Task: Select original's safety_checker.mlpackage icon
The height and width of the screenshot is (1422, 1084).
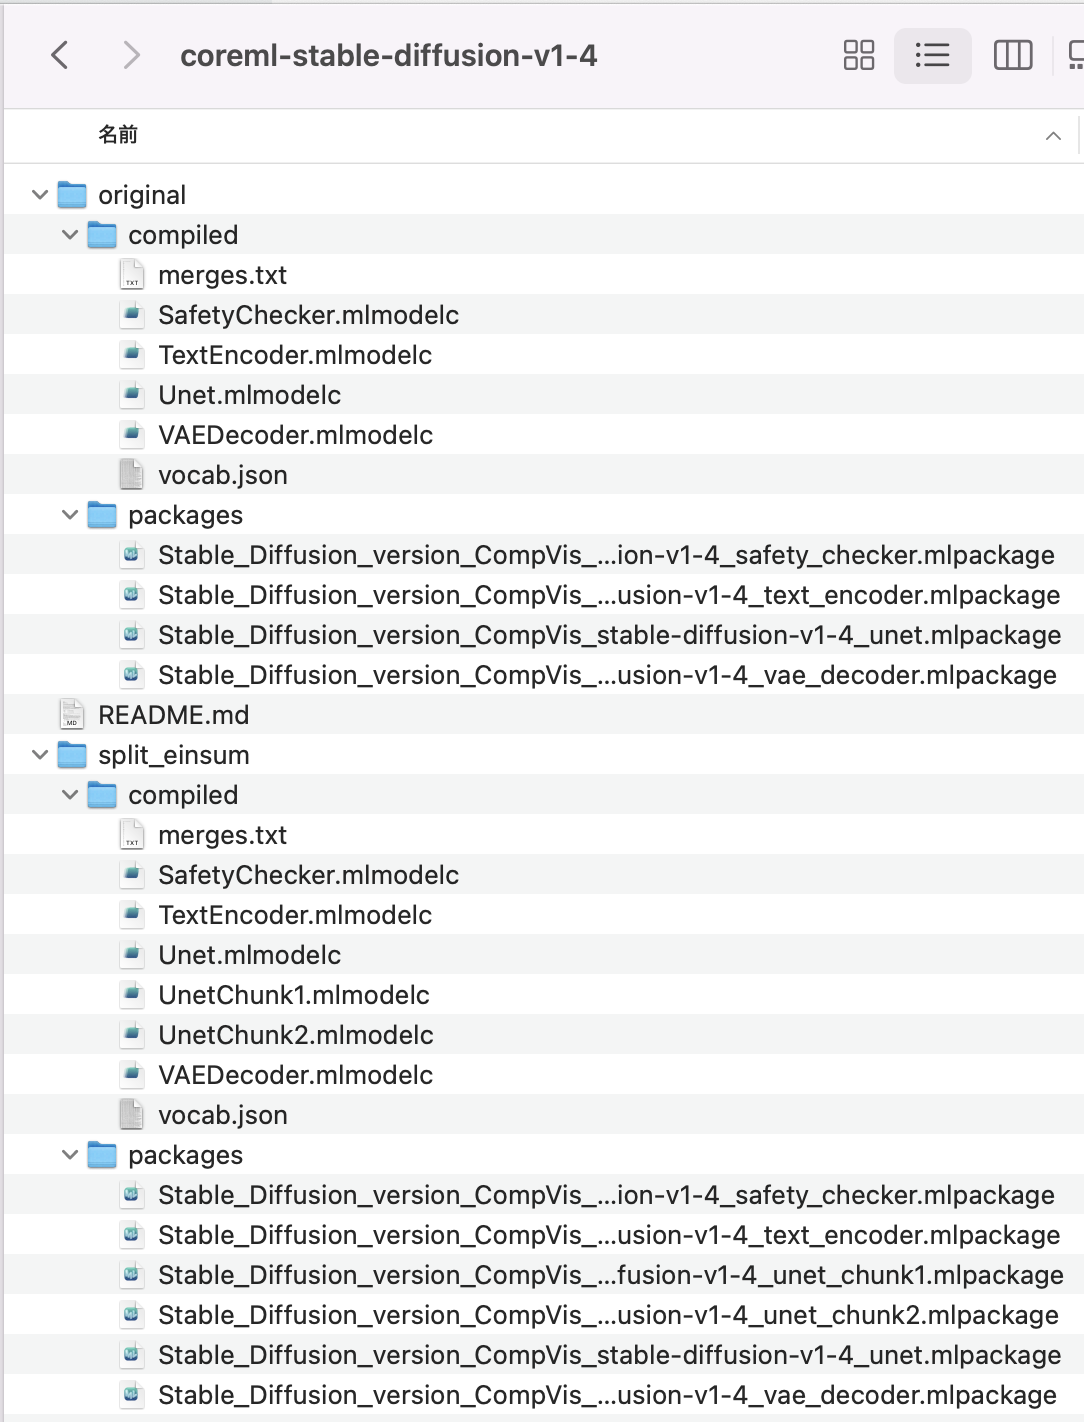Action: 132,555
